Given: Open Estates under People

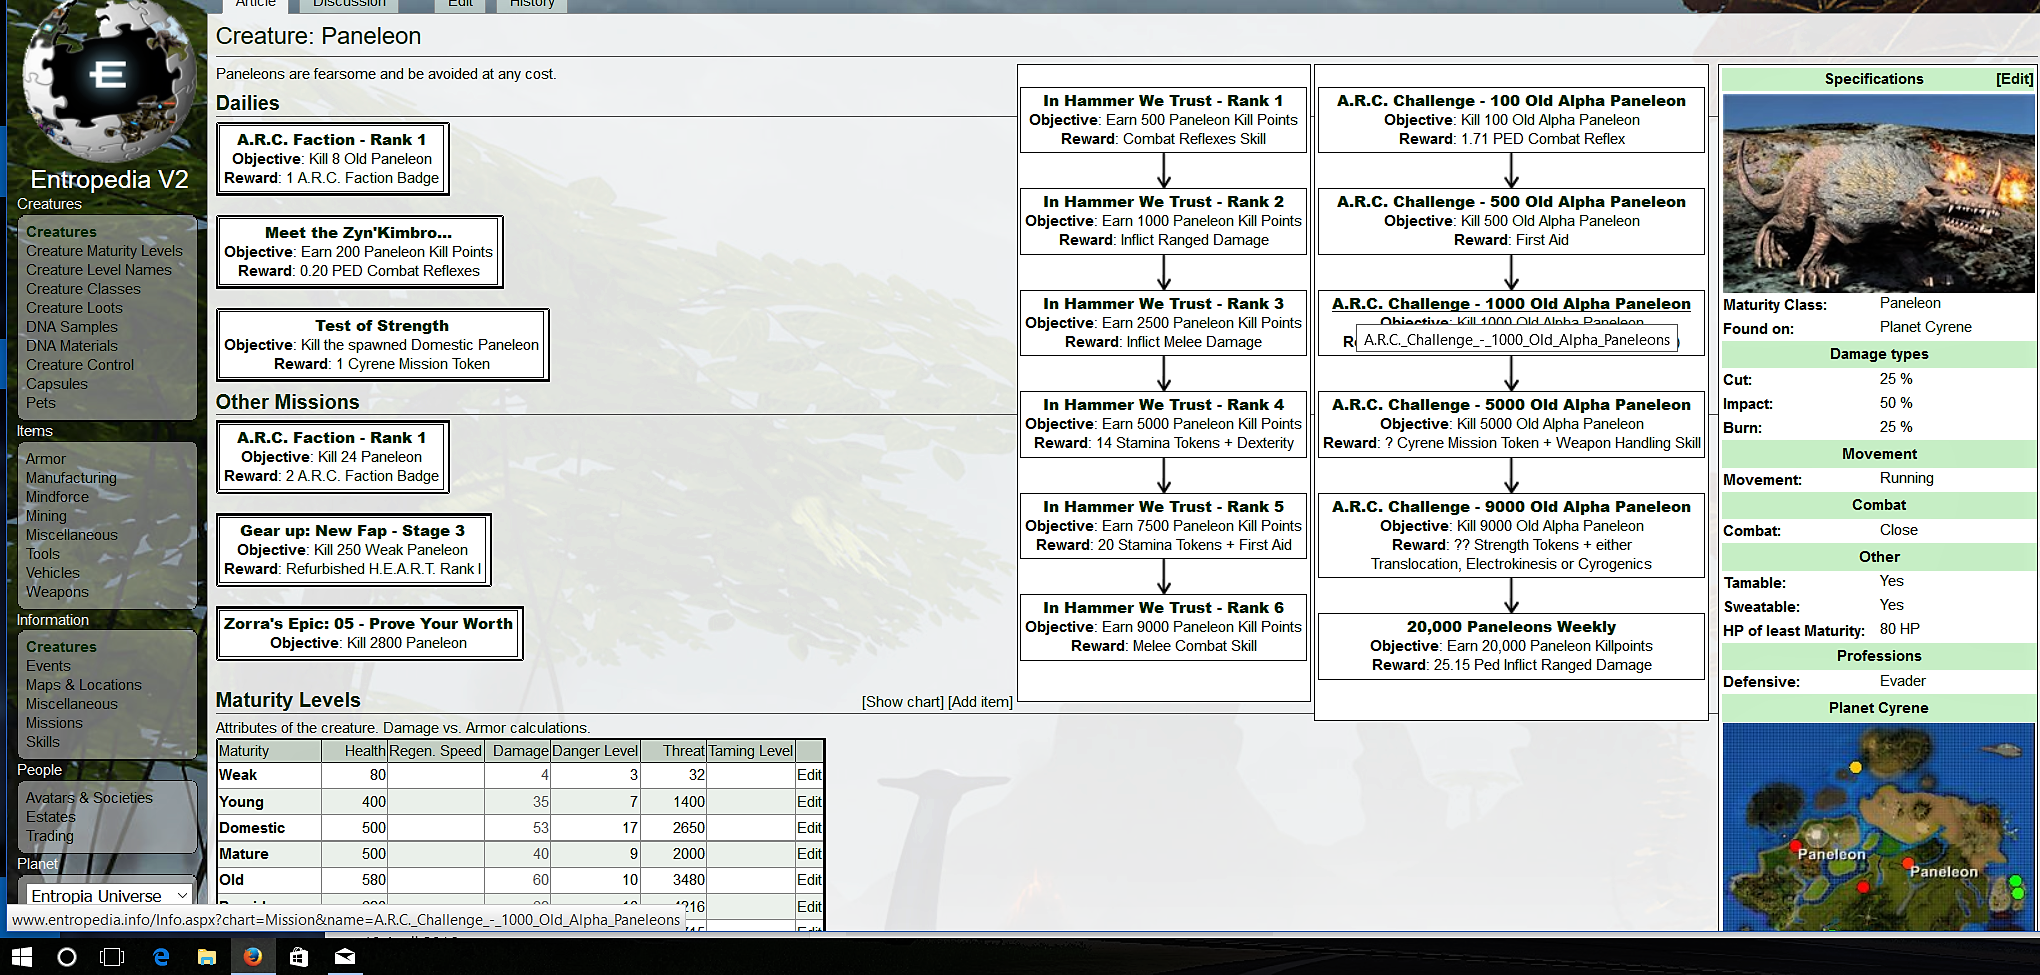Looking at the screenshot, I should [51, 817].
